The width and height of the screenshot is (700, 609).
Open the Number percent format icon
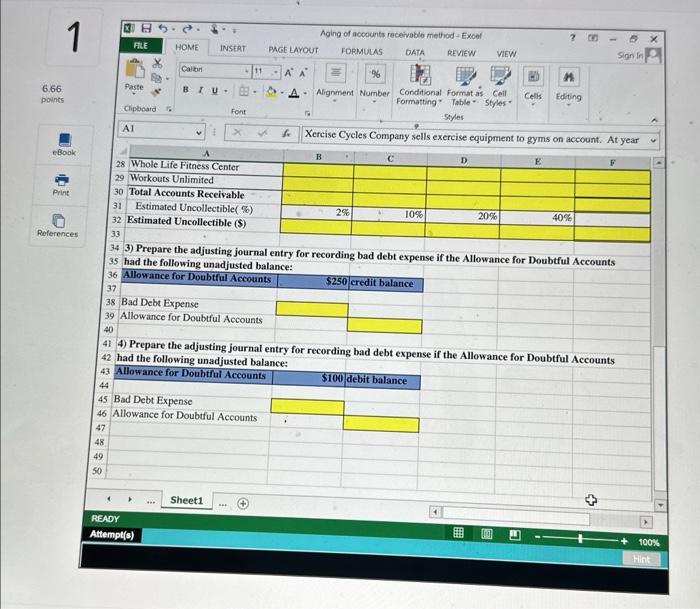(x=375, y=74)
